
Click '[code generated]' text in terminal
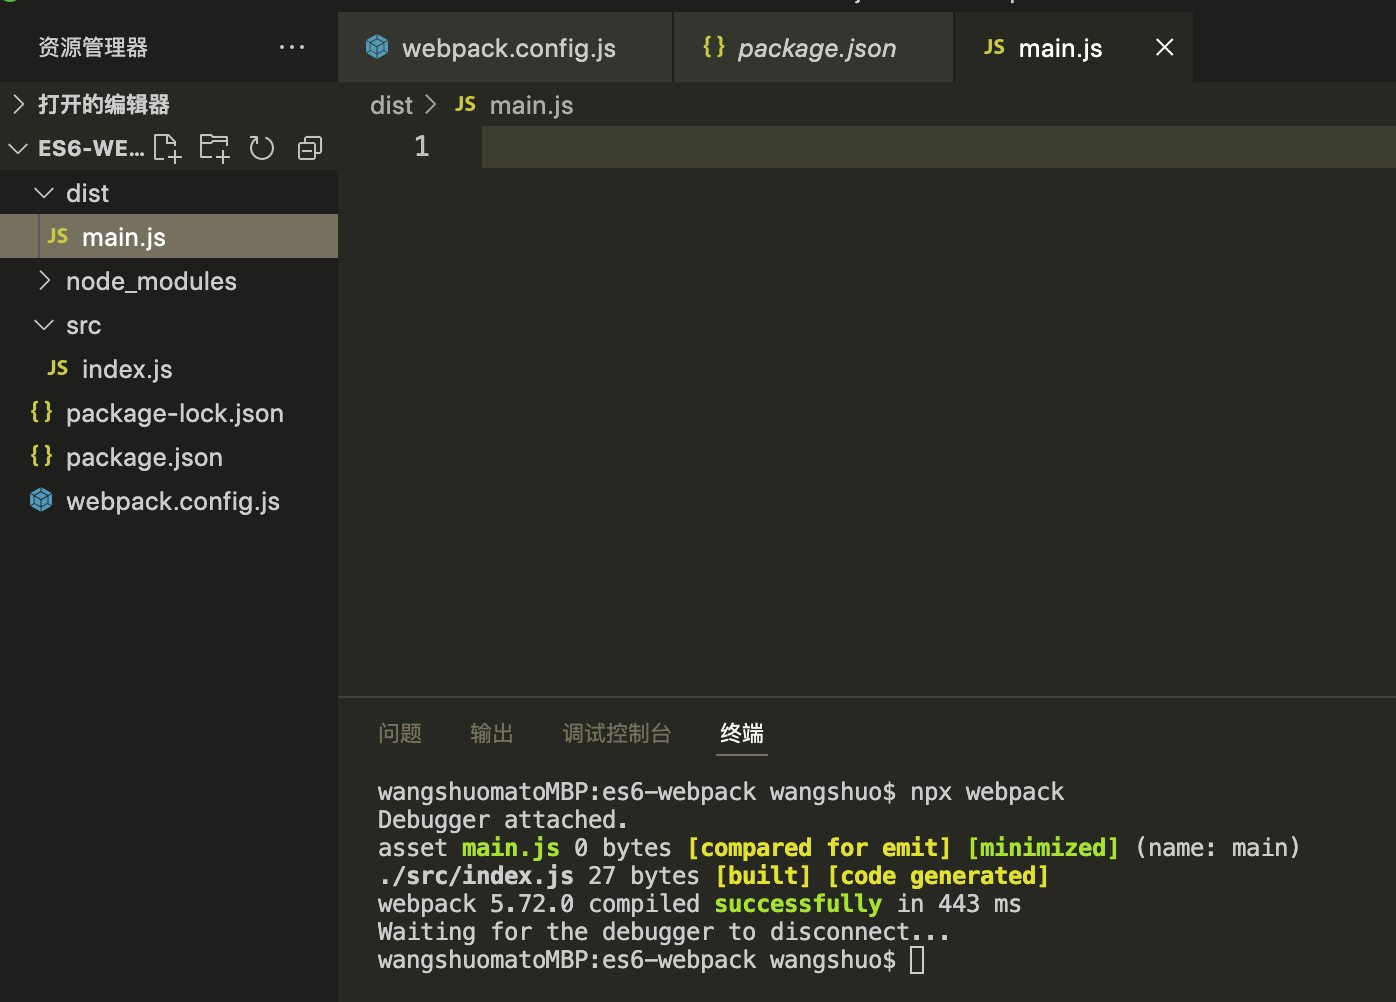938,876
